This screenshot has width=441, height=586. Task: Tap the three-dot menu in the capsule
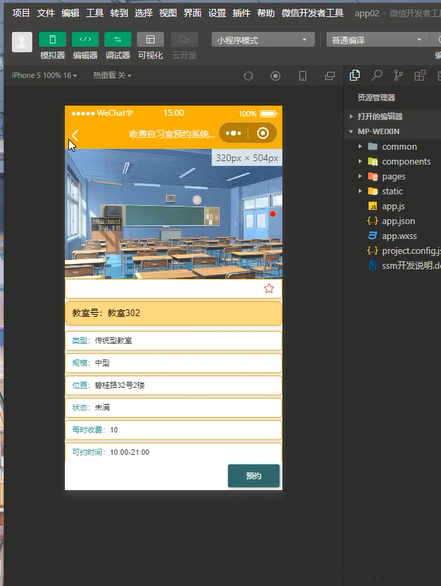[x=233, y=133]
